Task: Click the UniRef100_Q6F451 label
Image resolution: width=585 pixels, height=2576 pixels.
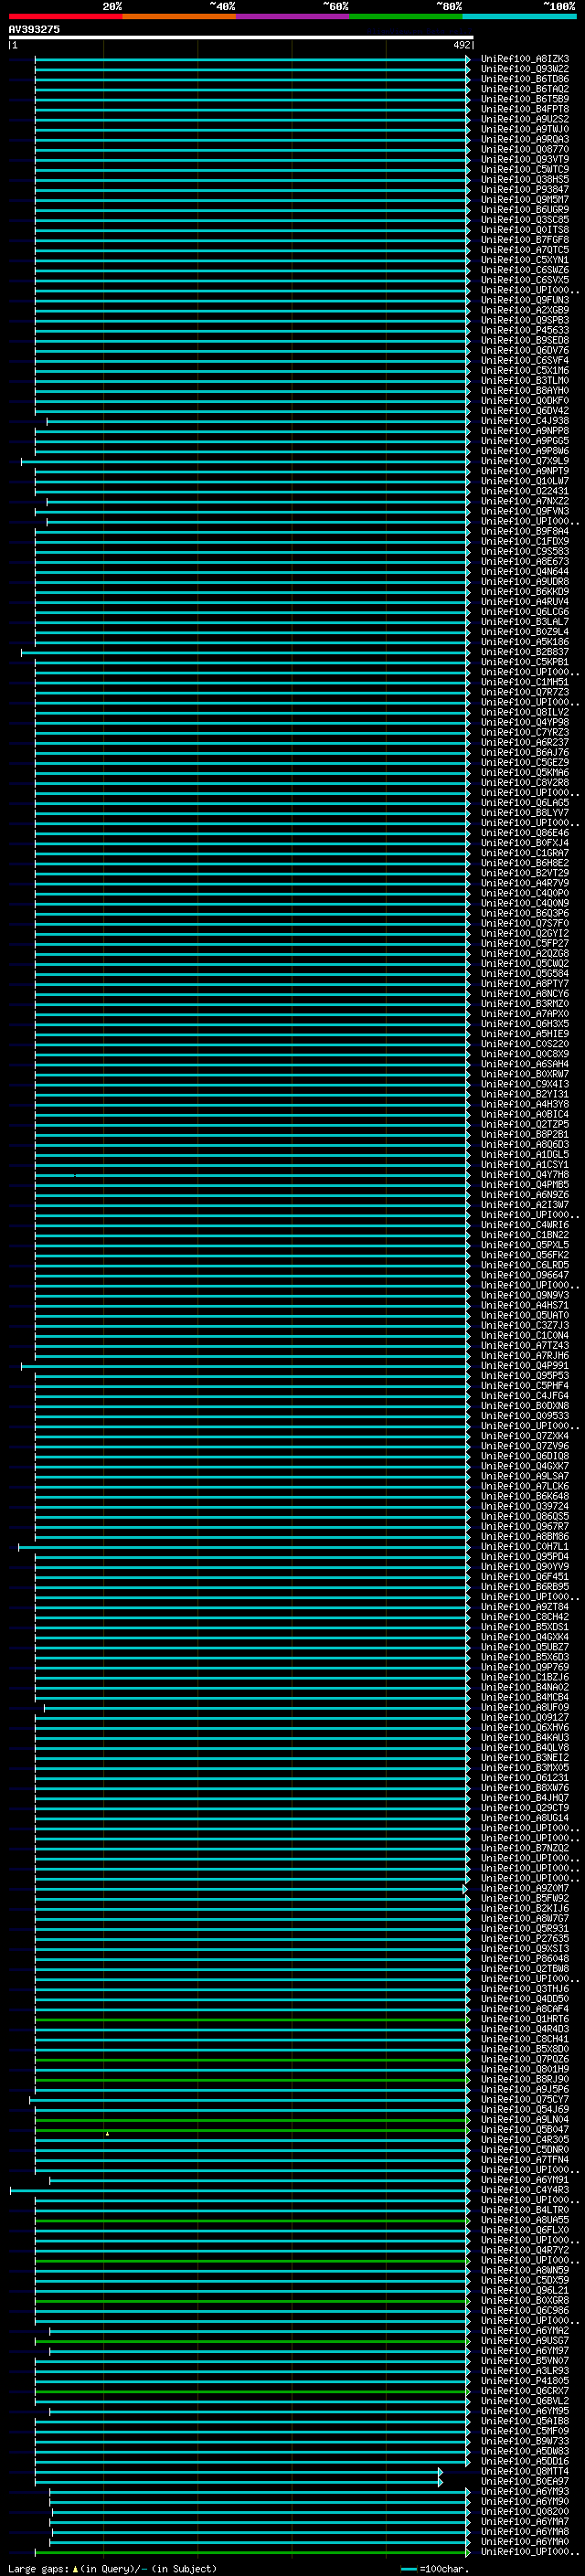Action: coord(524,1576)
